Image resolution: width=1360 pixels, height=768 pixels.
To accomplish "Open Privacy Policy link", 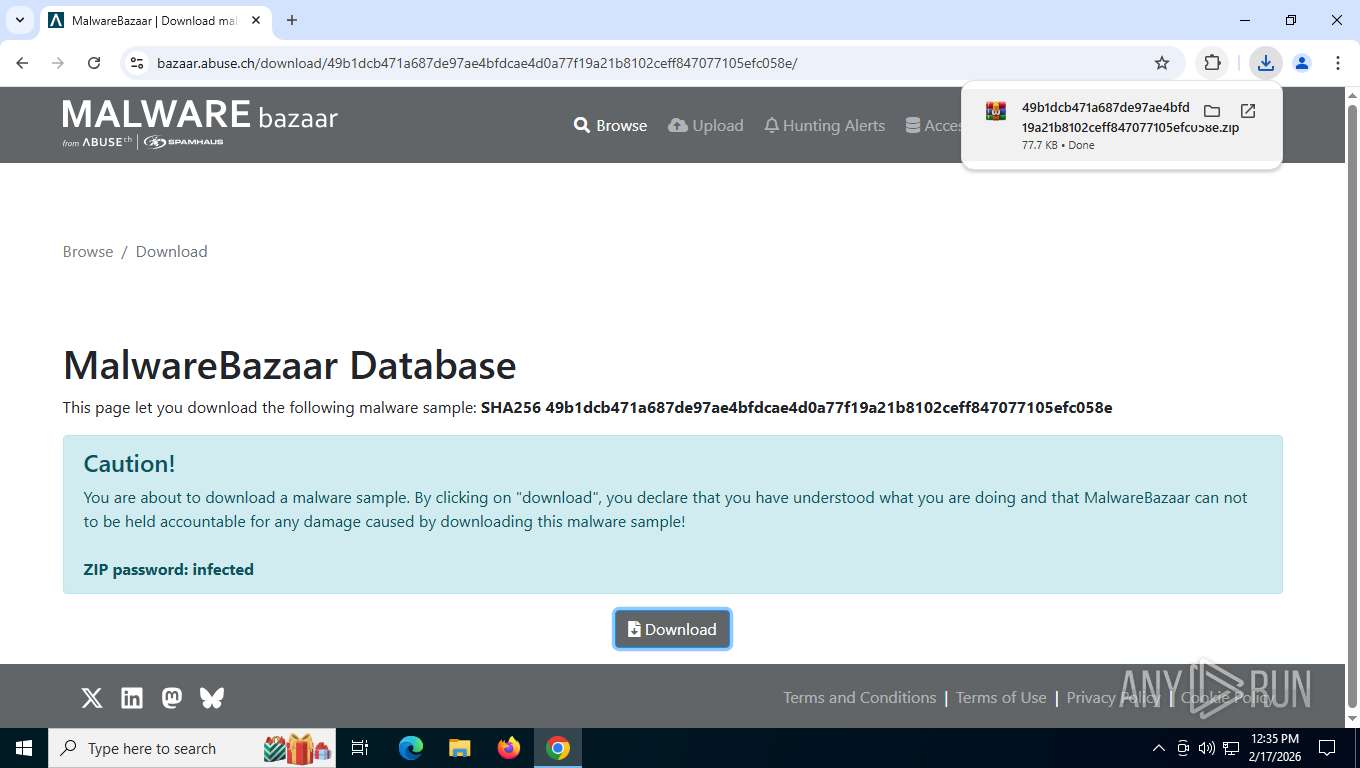I will click(1114, 698).
